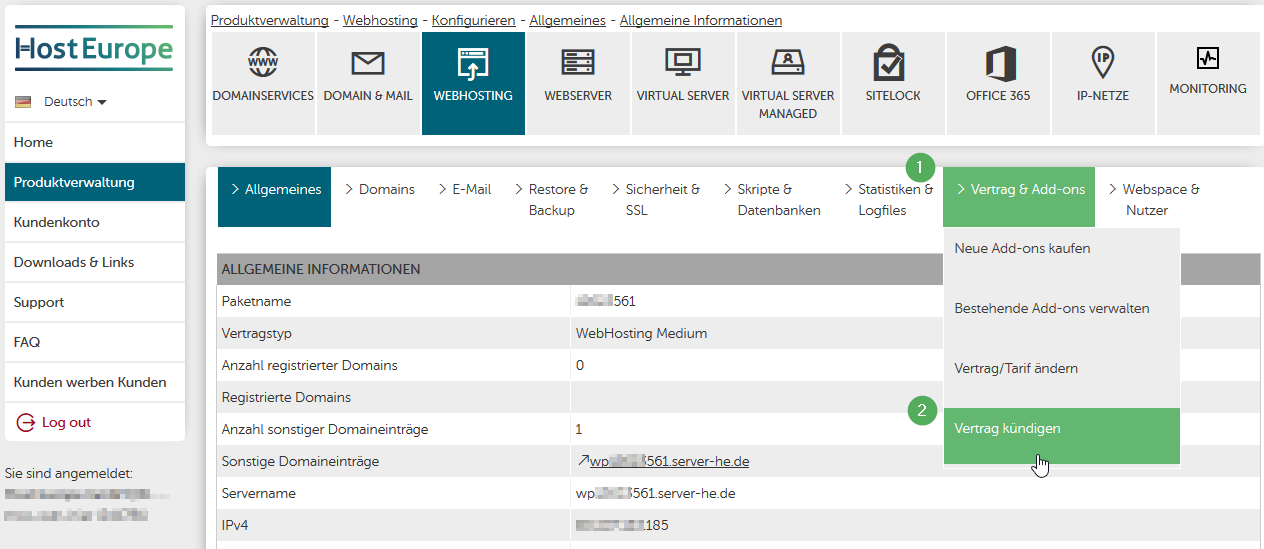Click Allgemeine Informationen breadcrumb link

pos(701,20)
